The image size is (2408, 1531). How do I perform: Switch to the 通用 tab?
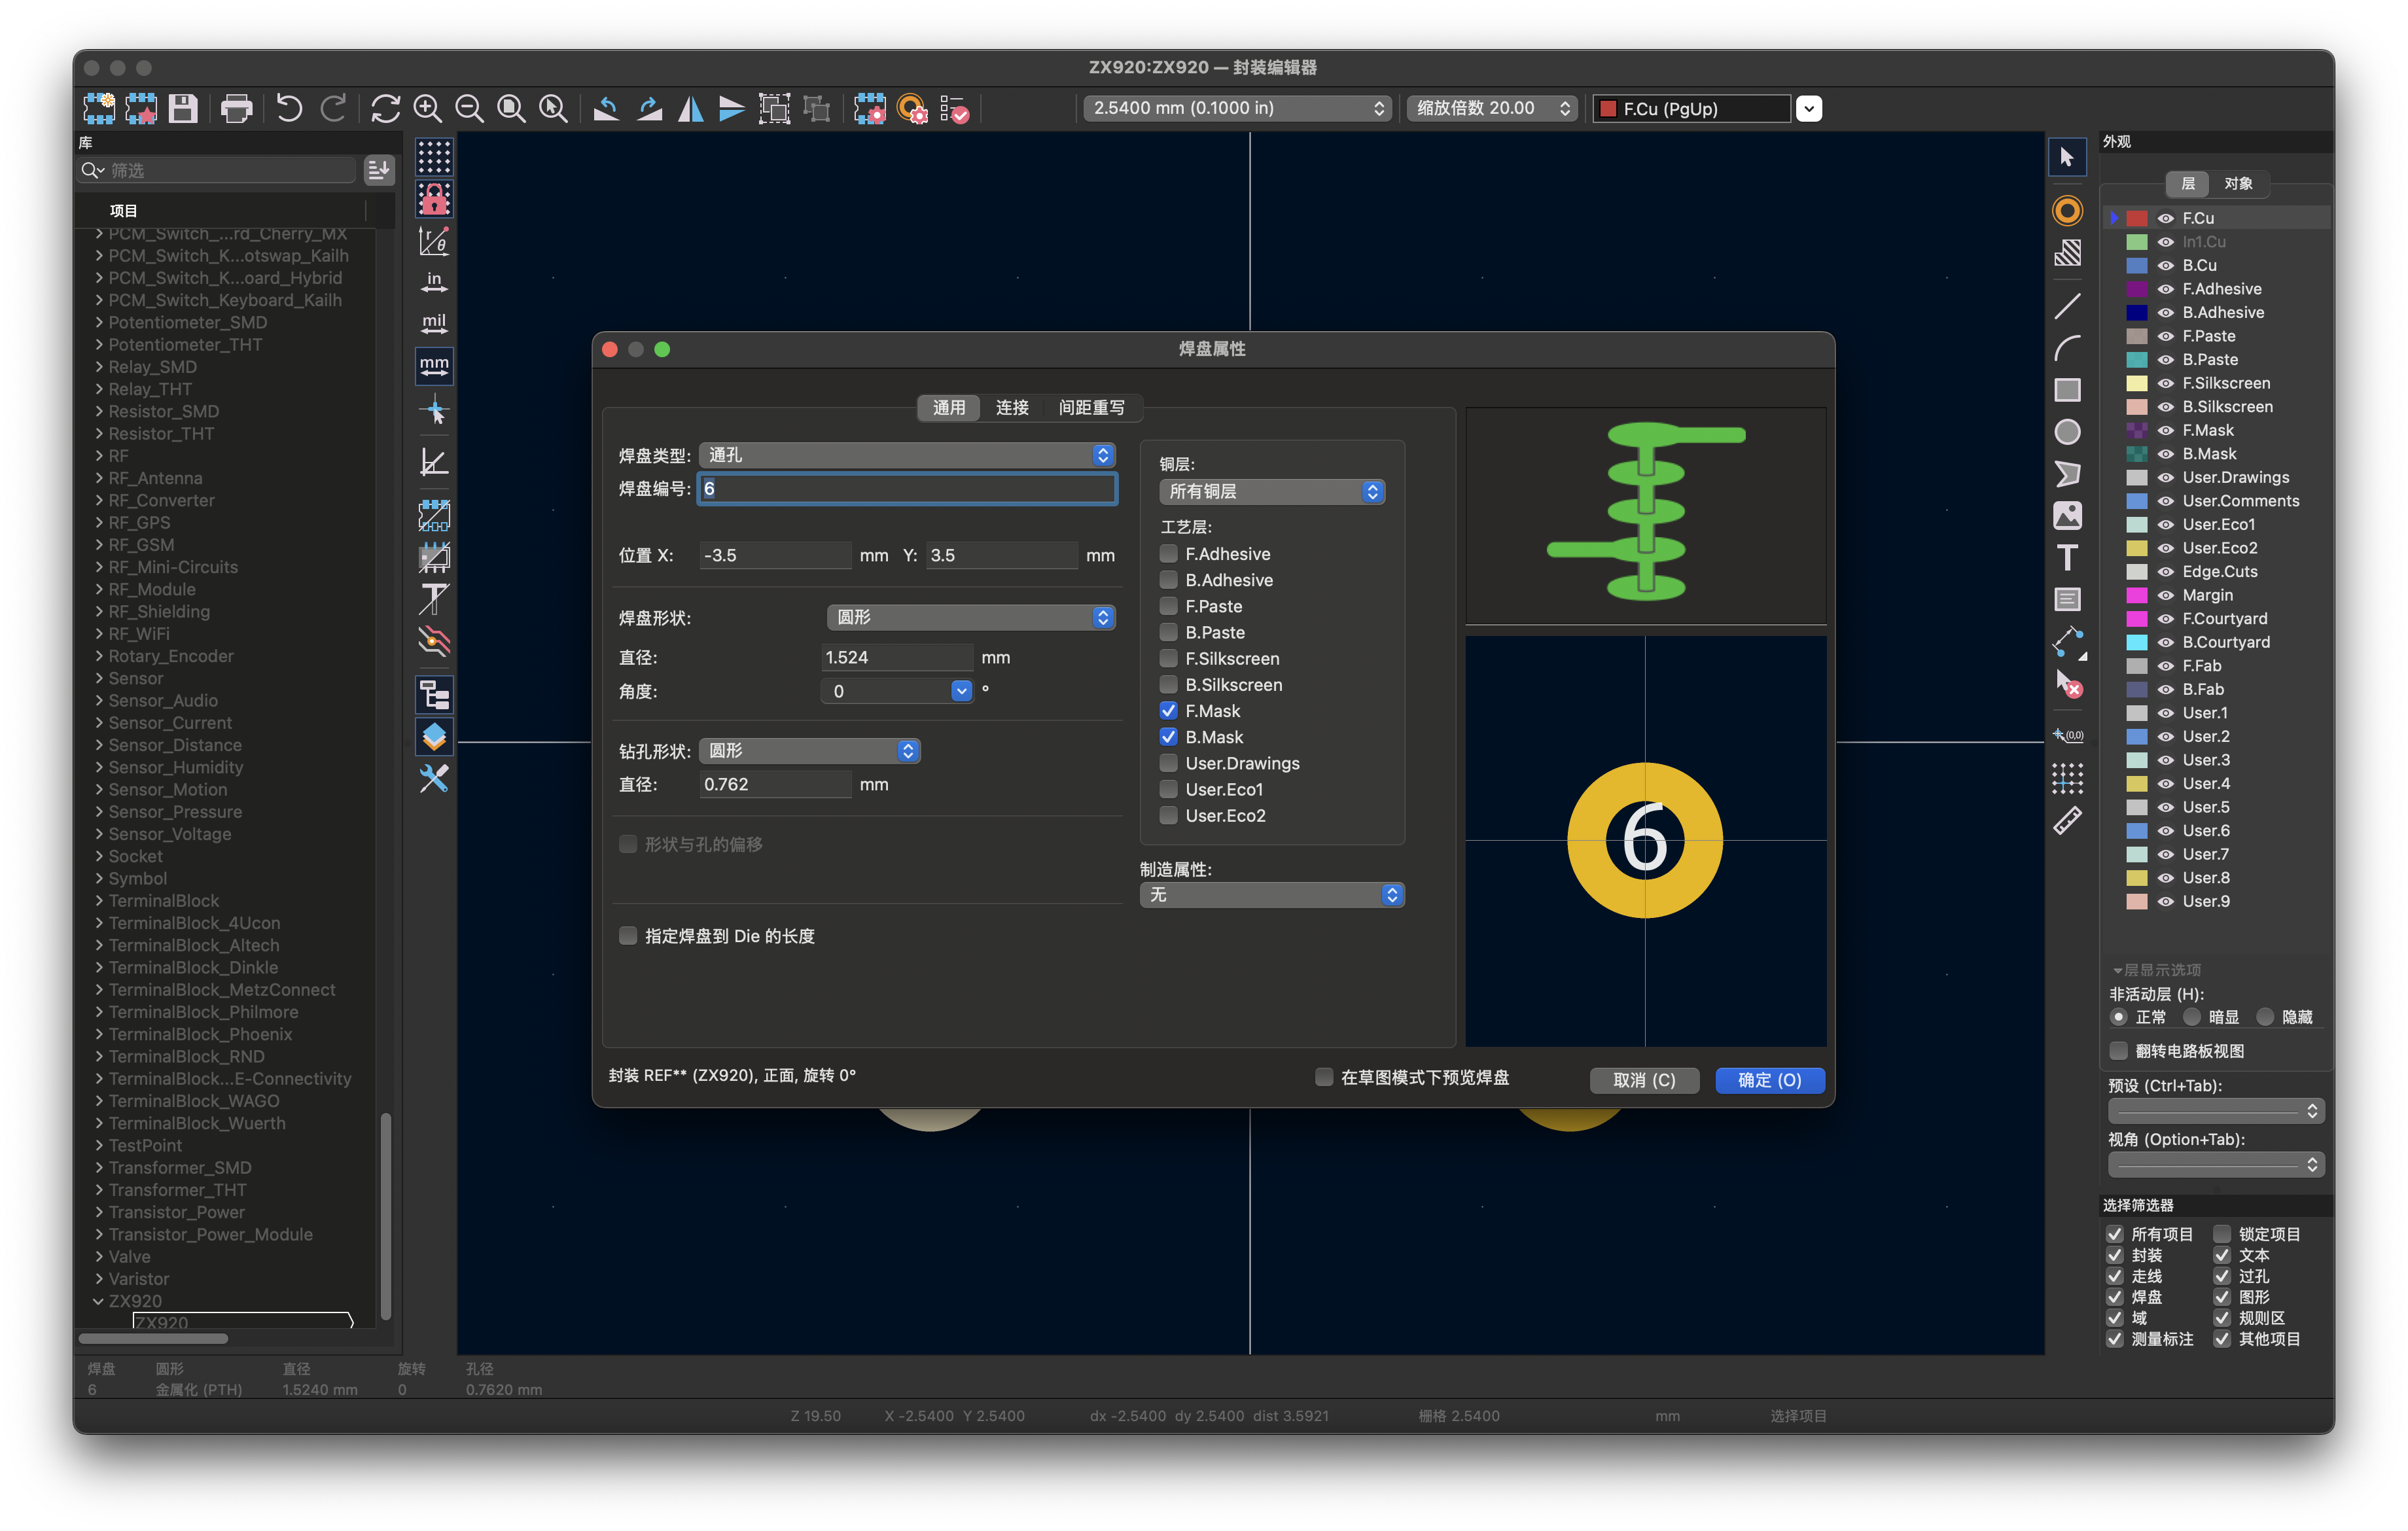click(x=948, y=407)
